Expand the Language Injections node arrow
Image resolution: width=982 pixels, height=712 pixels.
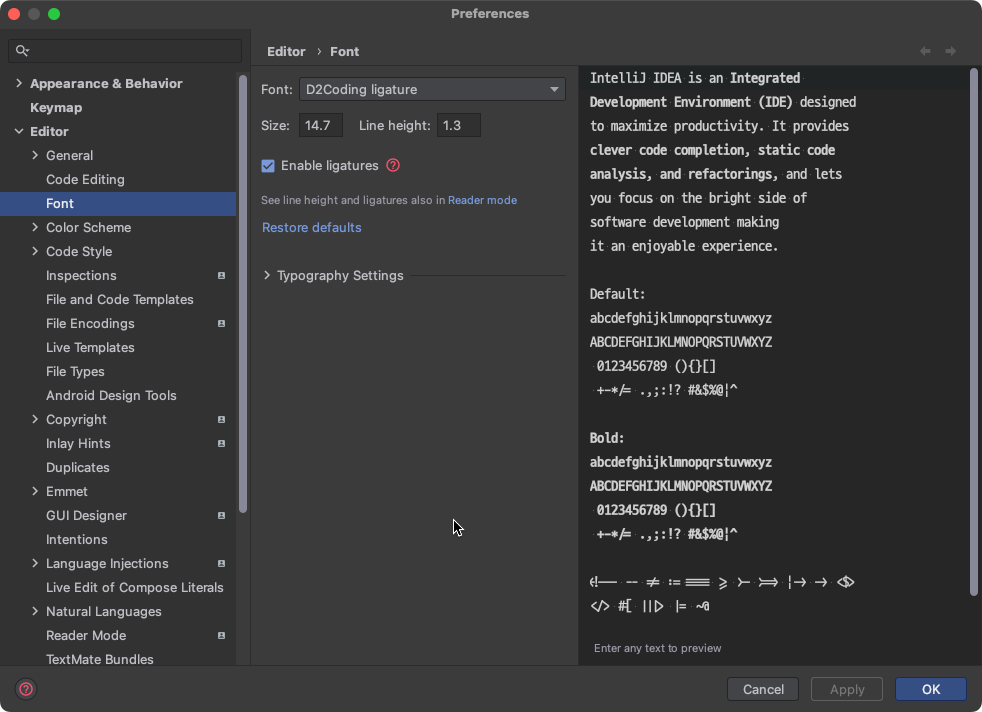tap(35, 564)
